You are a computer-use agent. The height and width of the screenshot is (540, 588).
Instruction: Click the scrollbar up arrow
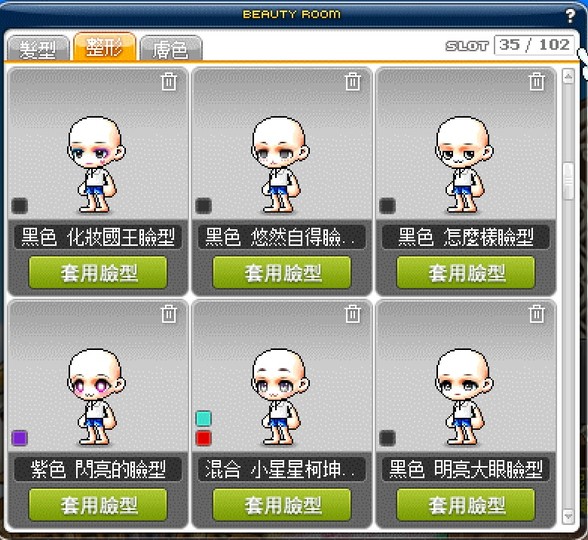click(568, 77)
